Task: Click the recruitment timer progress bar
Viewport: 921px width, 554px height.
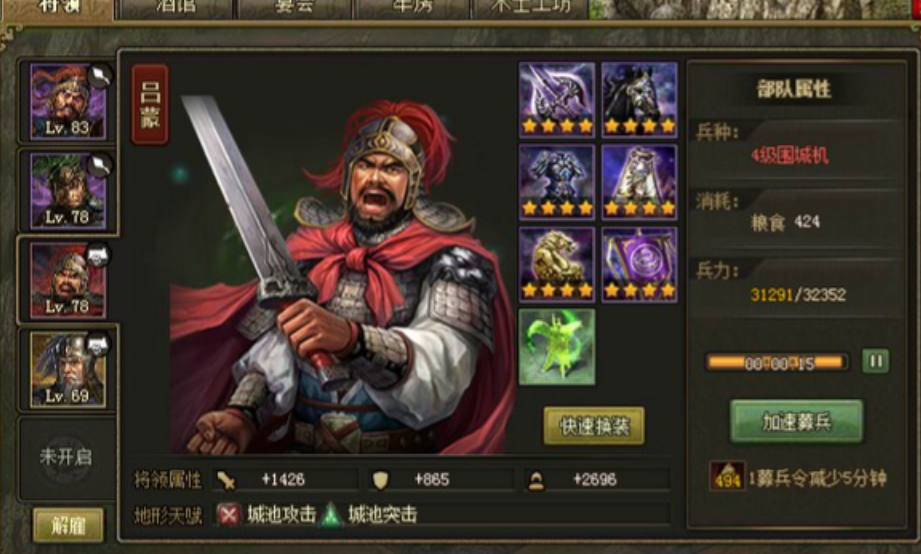Action: pos(777,363)
